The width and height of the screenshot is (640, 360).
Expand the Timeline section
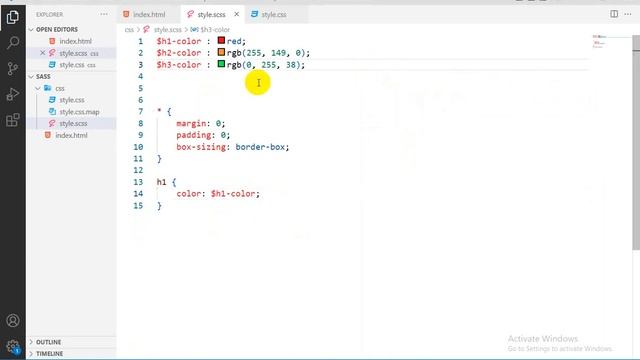tap(31, 353)
